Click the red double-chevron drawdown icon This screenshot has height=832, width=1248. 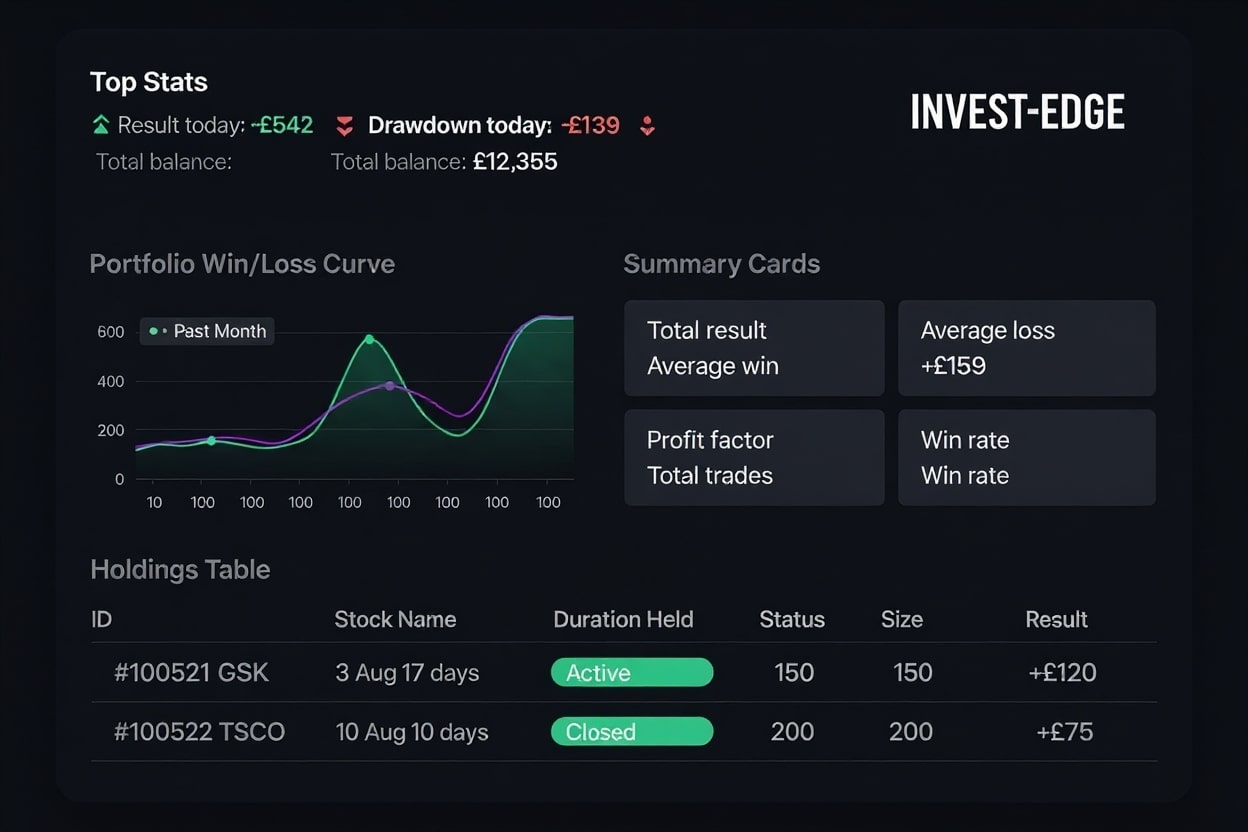[x=344, y=125]
